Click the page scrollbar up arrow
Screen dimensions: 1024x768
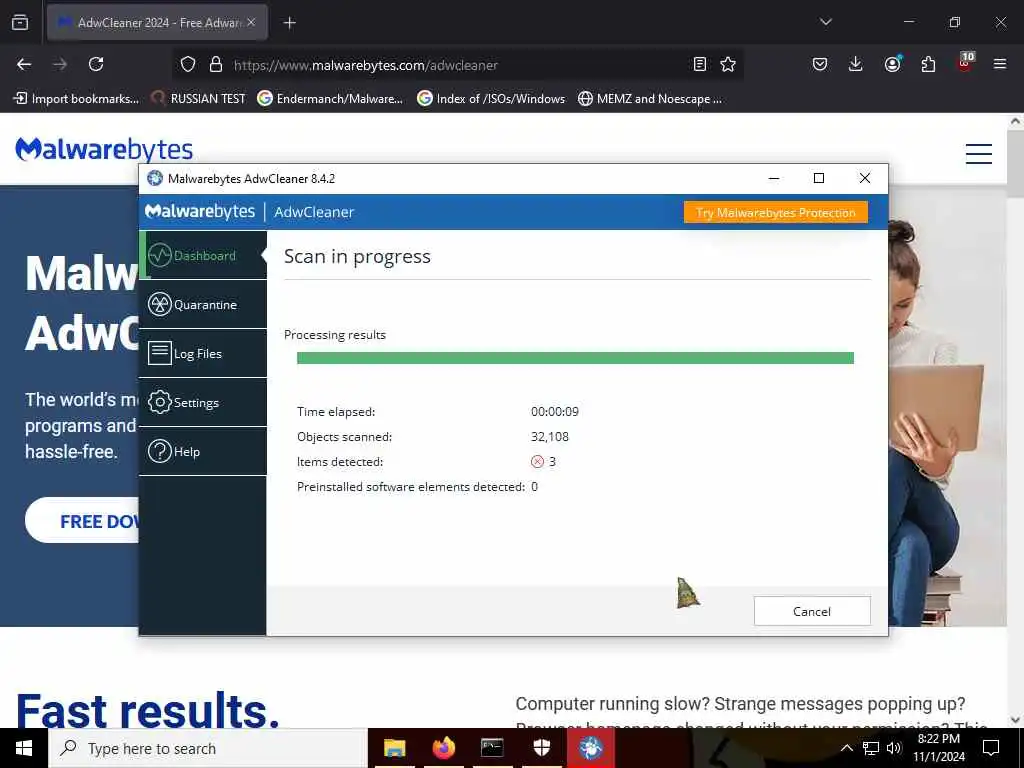click(x=1016, y=121)
